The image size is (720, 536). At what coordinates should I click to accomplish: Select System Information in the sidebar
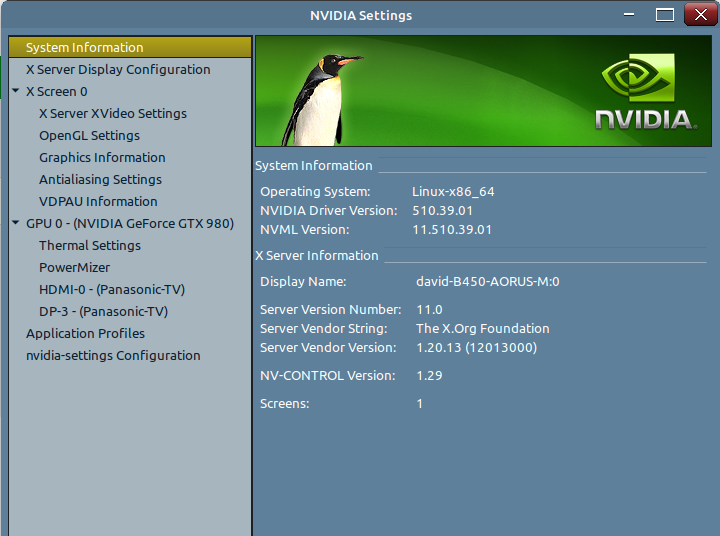click(130, 47)
